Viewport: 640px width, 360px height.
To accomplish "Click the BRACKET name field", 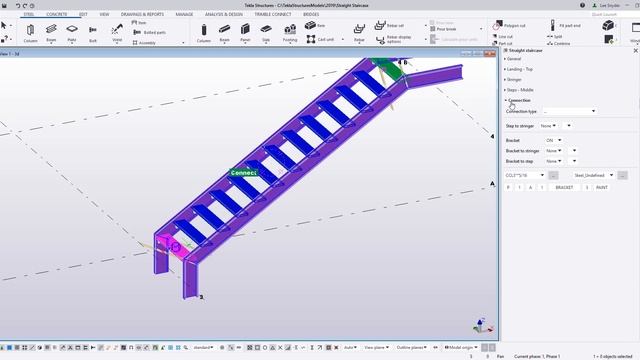I will tap(564, 187).
